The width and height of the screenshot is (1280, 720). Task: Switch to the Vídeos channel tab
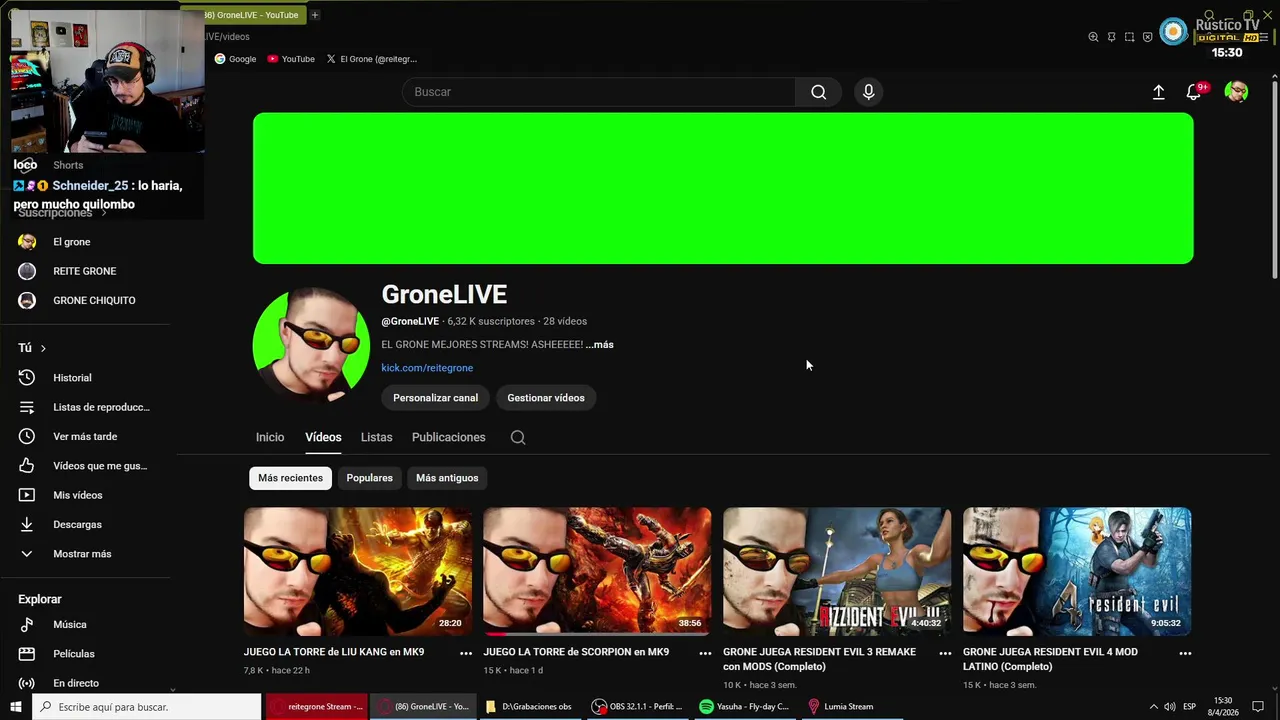(323, 437)
